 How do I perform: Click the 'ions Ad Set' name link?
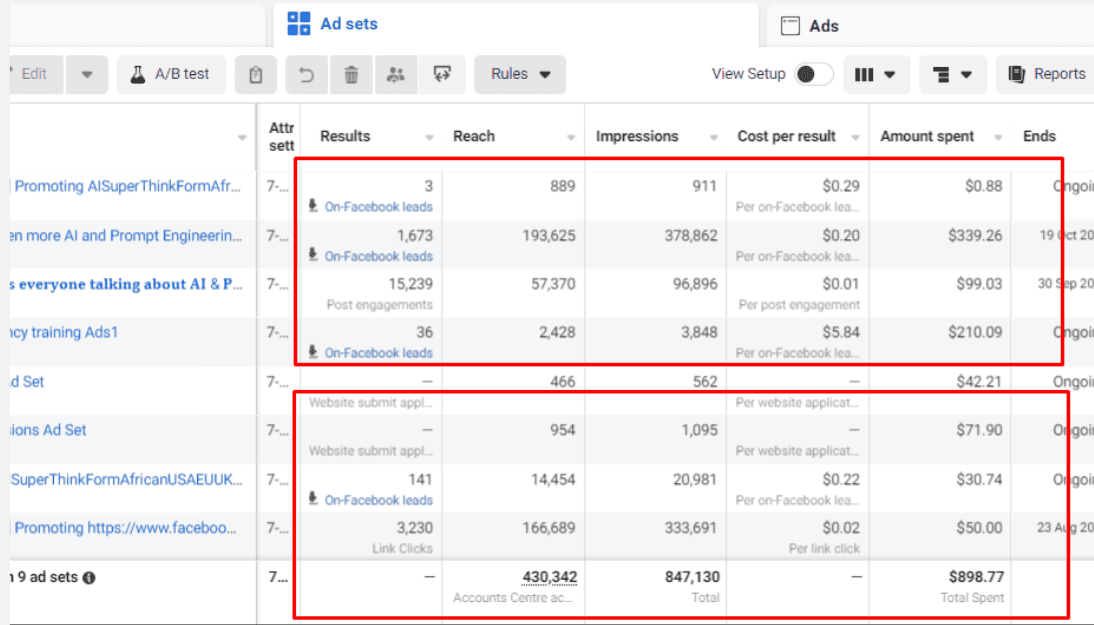pos(48,430)
